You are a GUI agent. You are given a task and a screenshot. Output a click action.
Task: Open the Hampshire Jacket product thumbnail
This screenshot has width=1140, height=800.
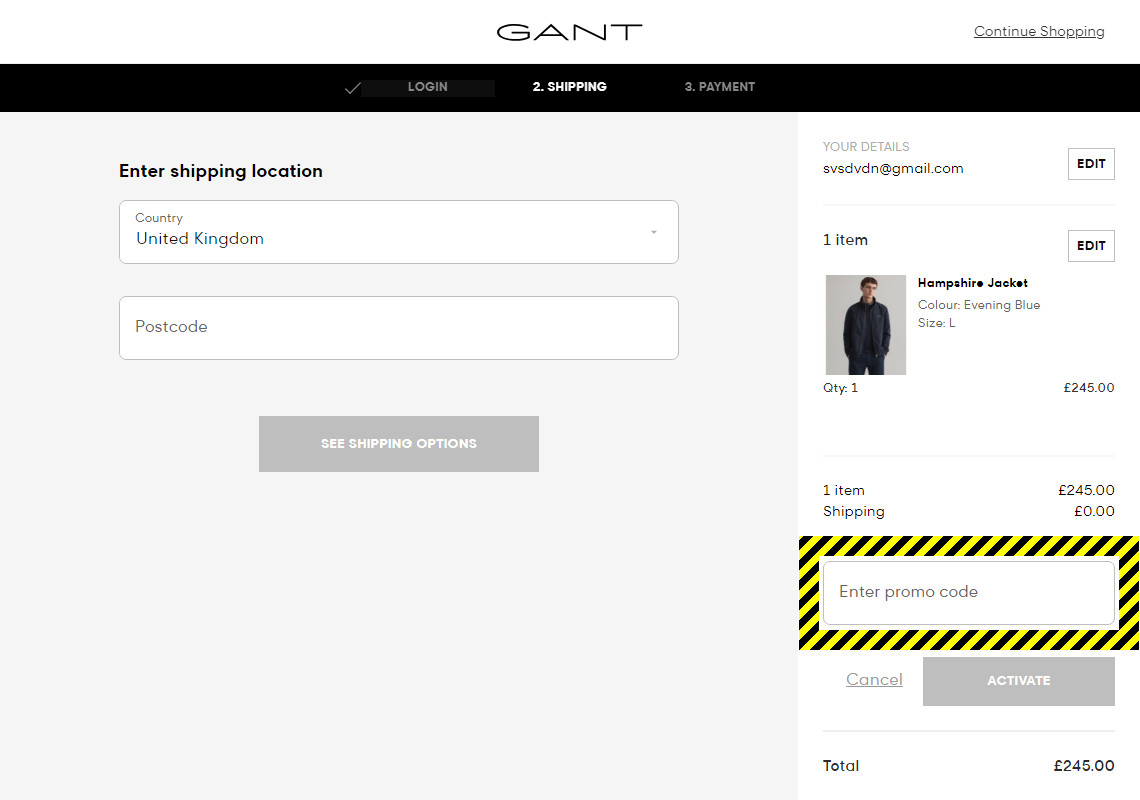[865, 325]
